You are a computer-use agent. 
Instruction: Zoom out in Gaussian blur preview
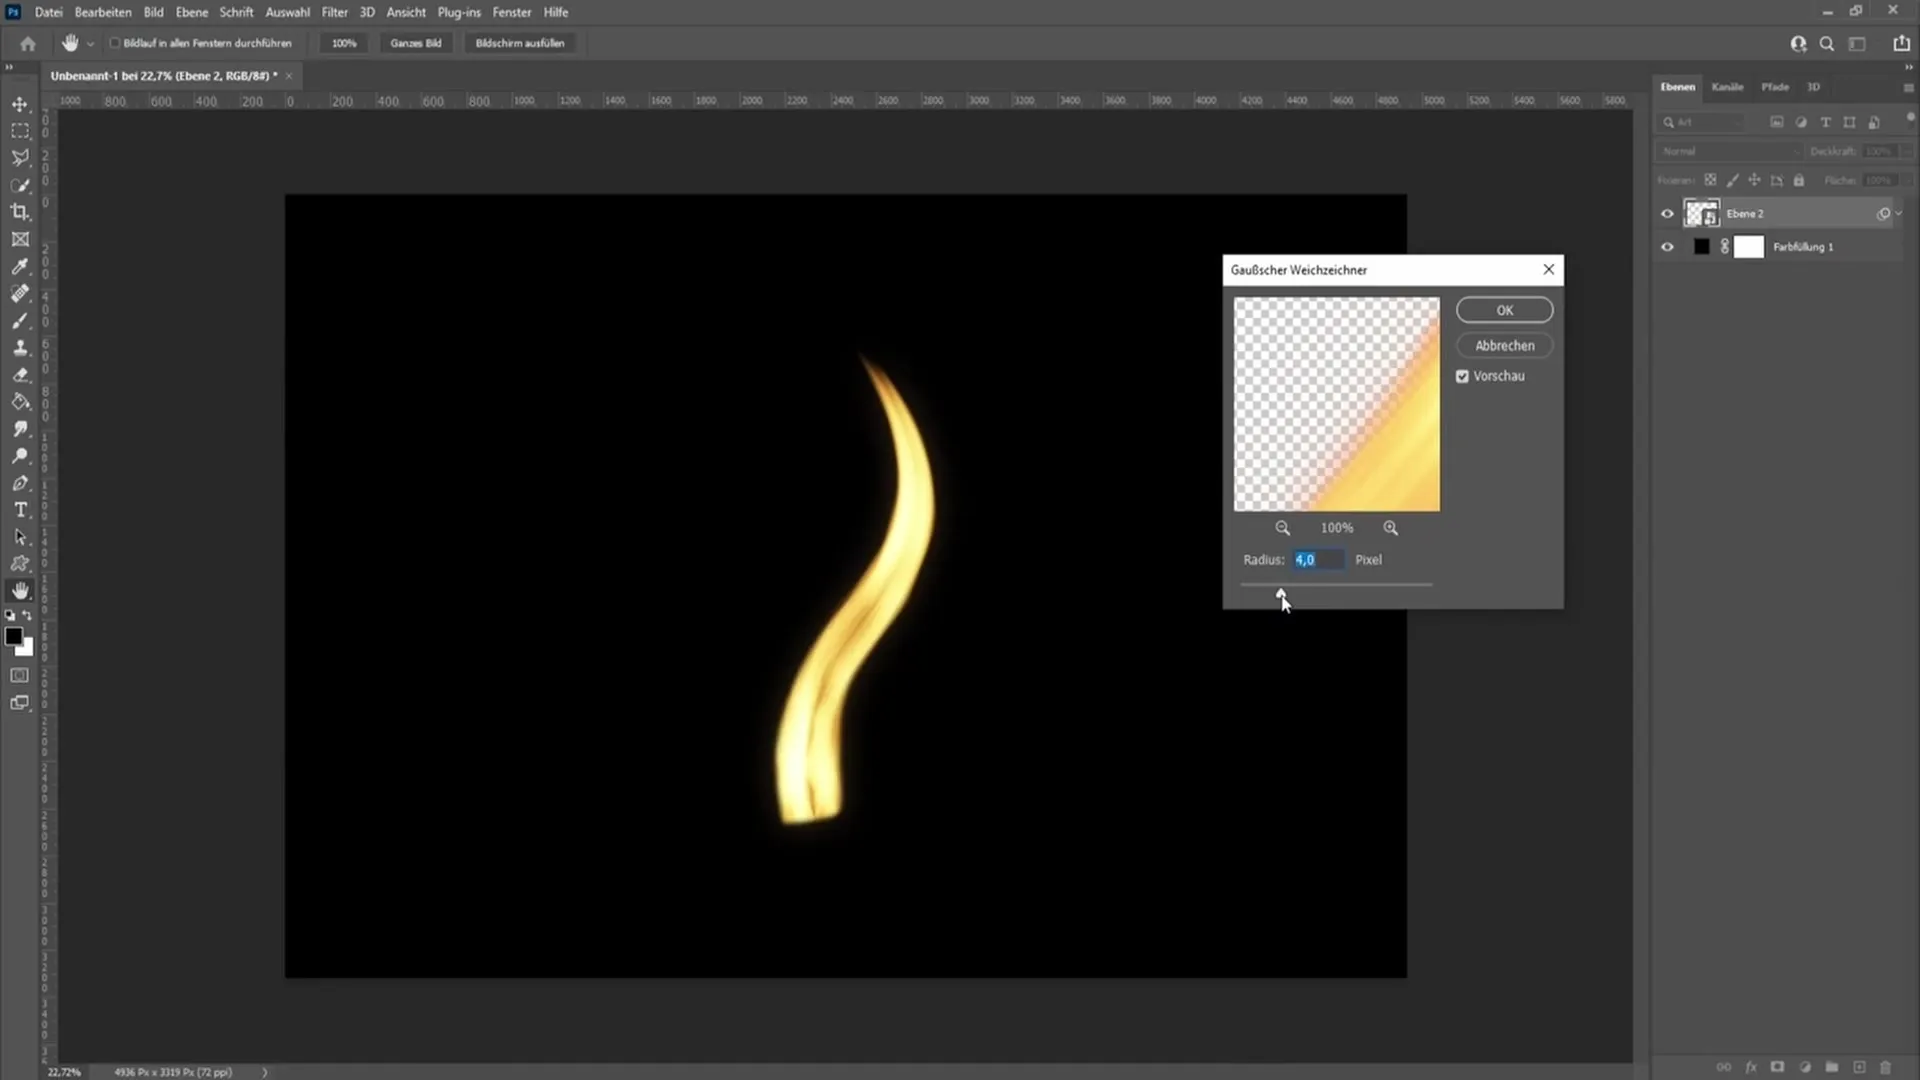1282,528
